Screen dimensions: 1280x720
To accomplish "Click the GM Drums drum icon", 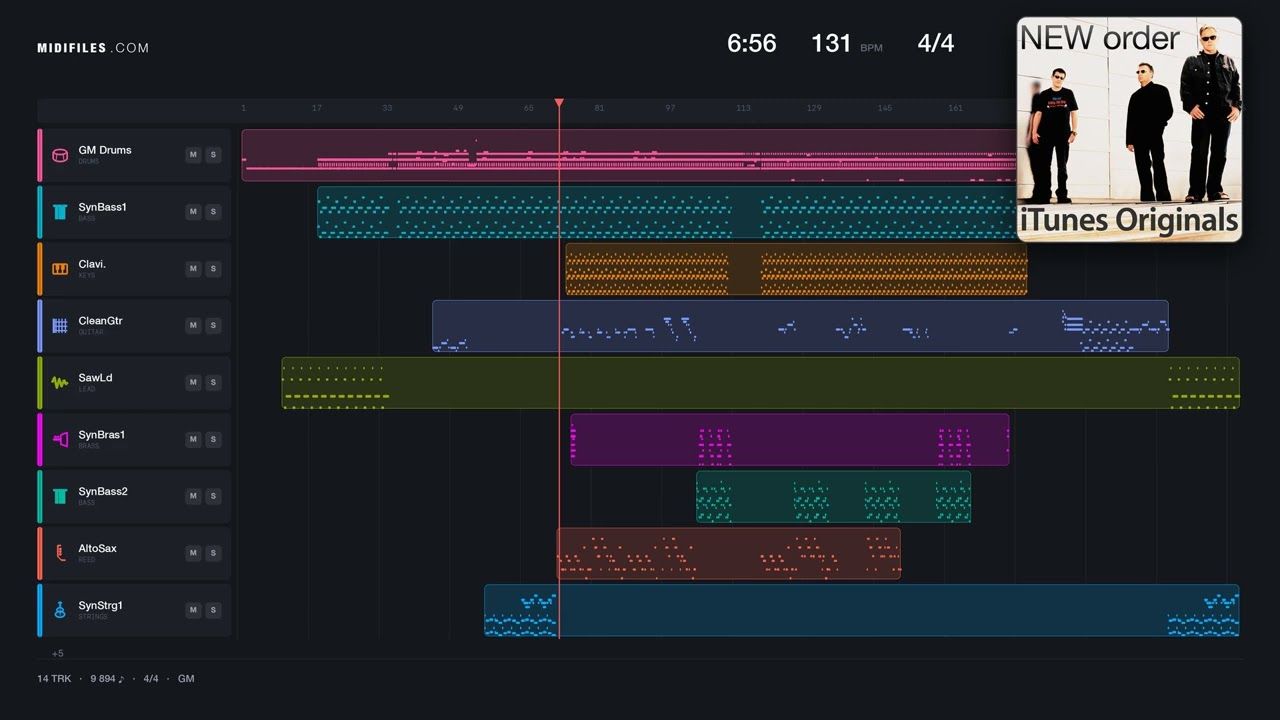I will point(60,155).
